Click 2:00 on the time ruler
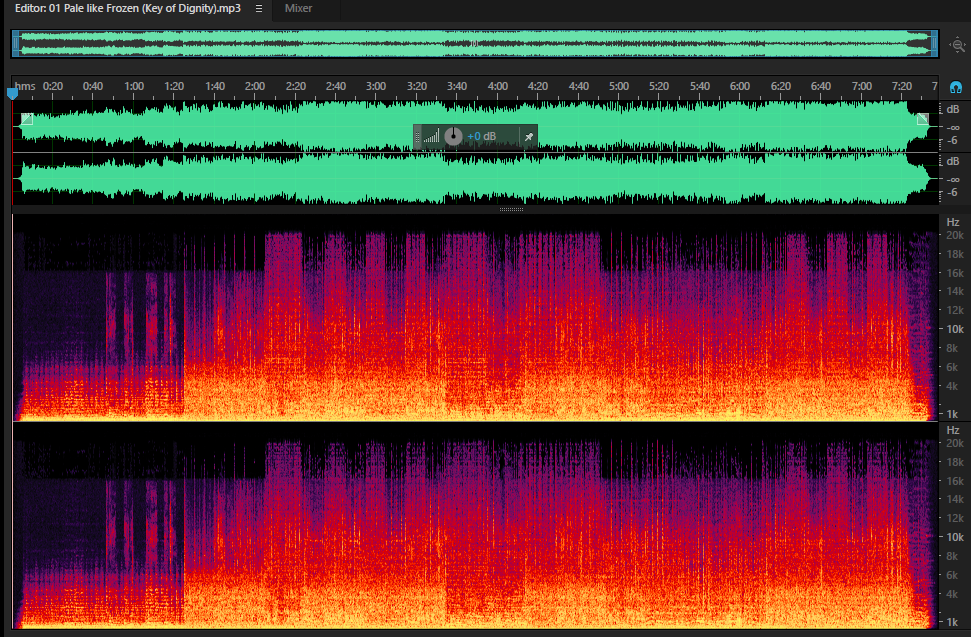Viewport: 971px width, 637px height. pyautogui.click(x=255, y=86)
